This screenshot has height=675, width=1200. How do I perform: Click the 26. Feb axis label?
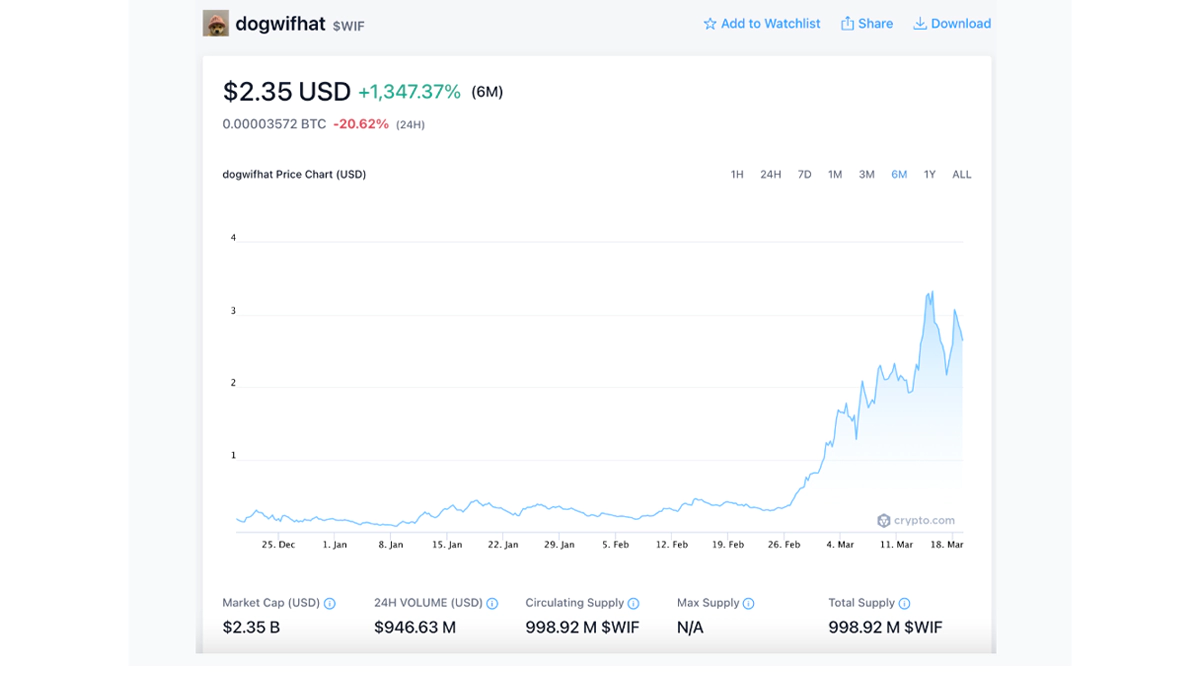pos(784,545)
